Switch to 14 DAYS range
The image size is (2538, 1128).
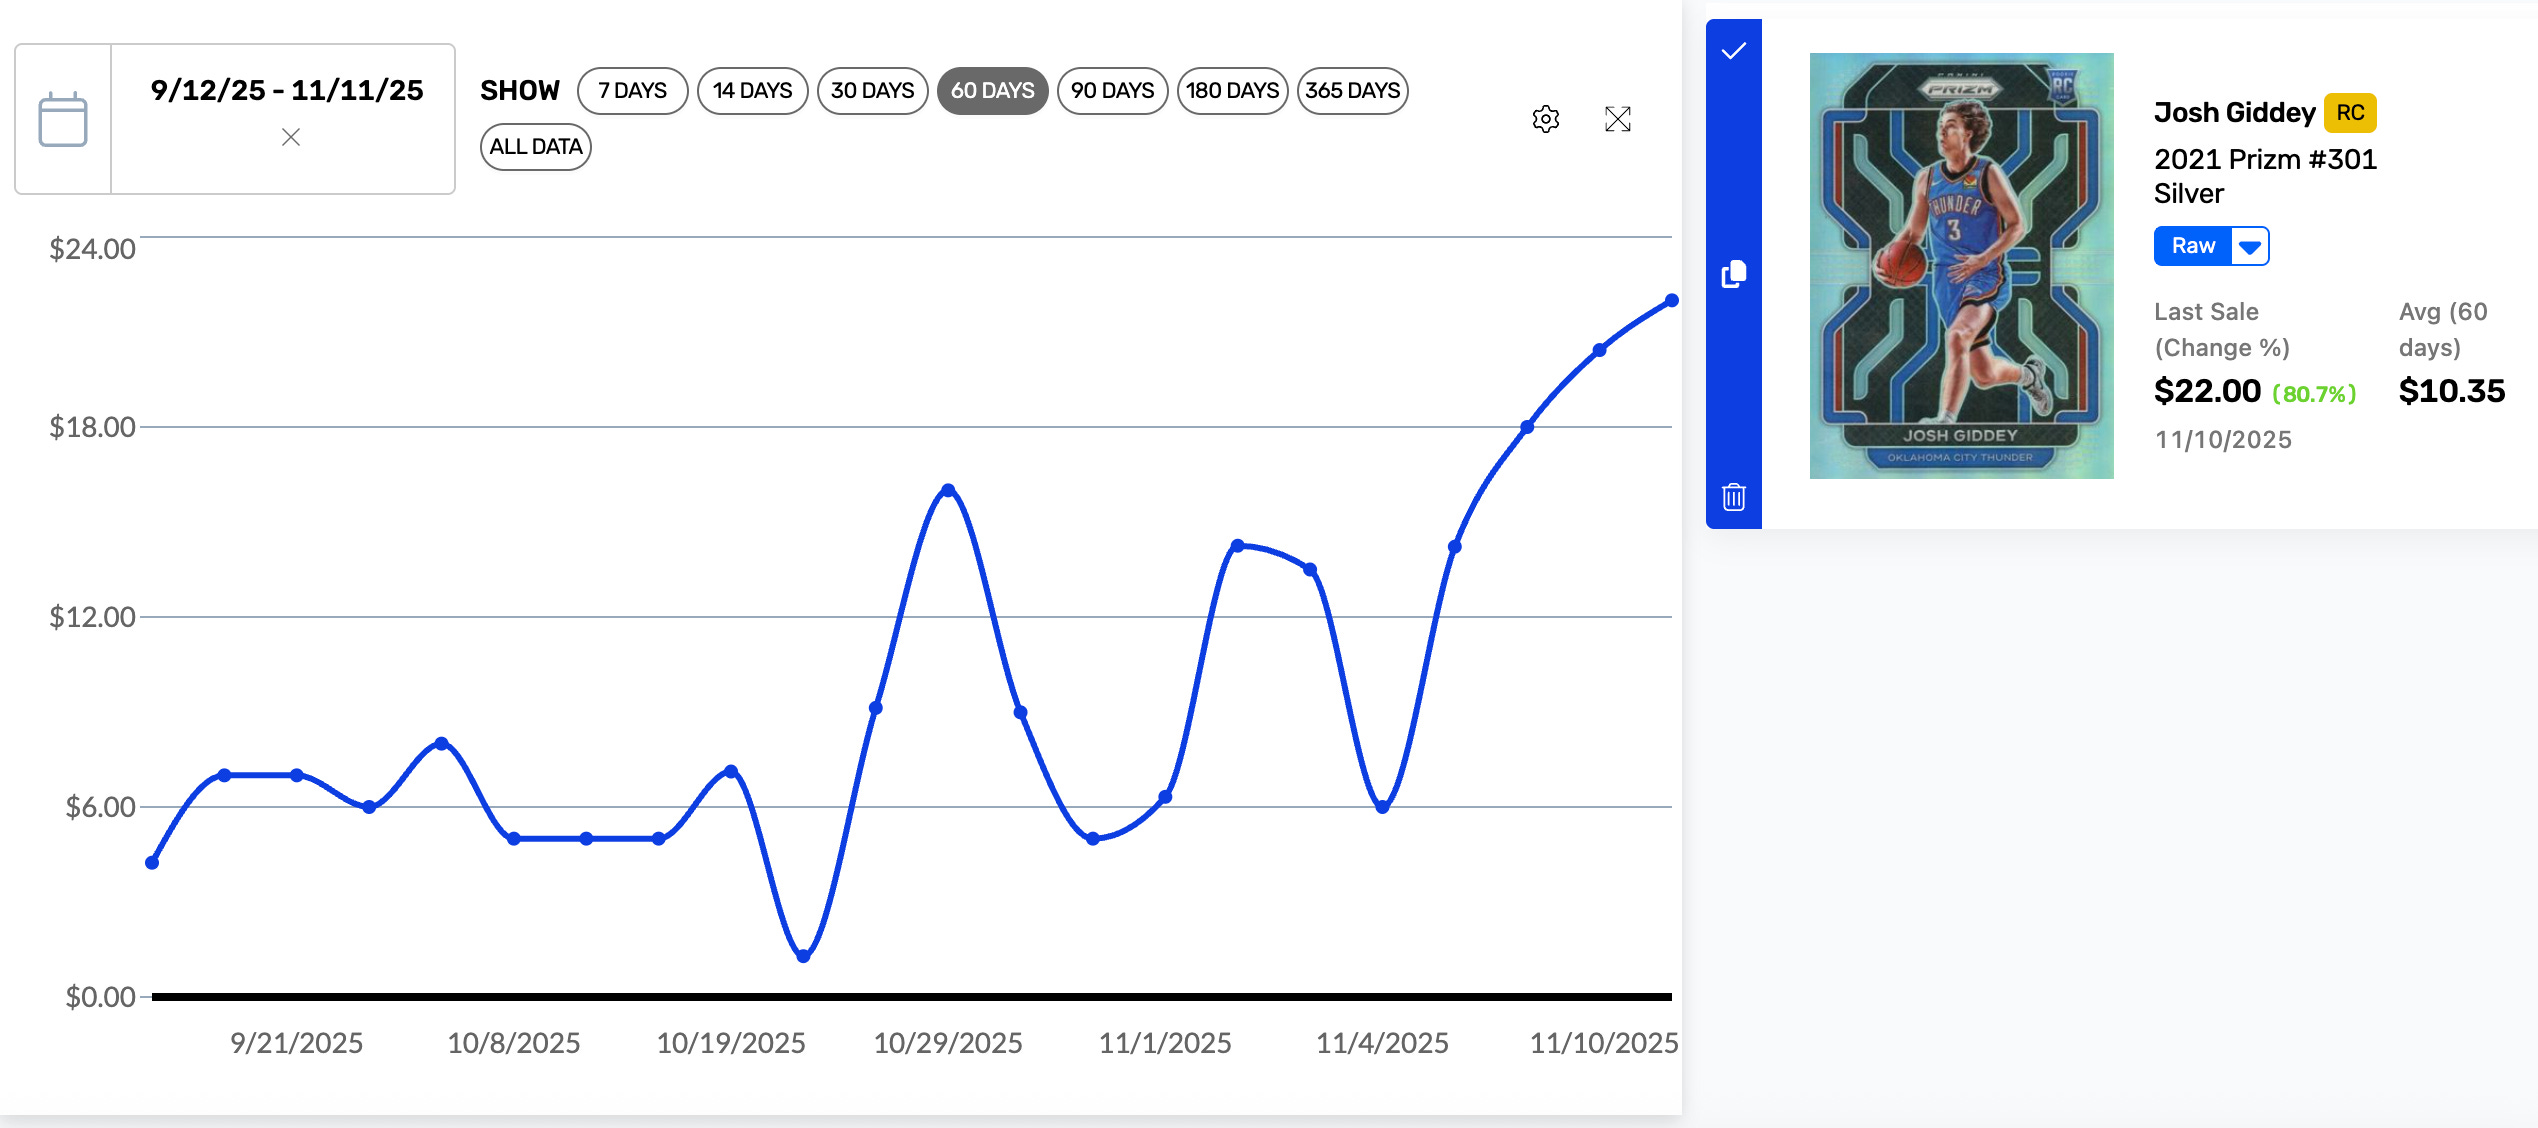coord(752,91)
